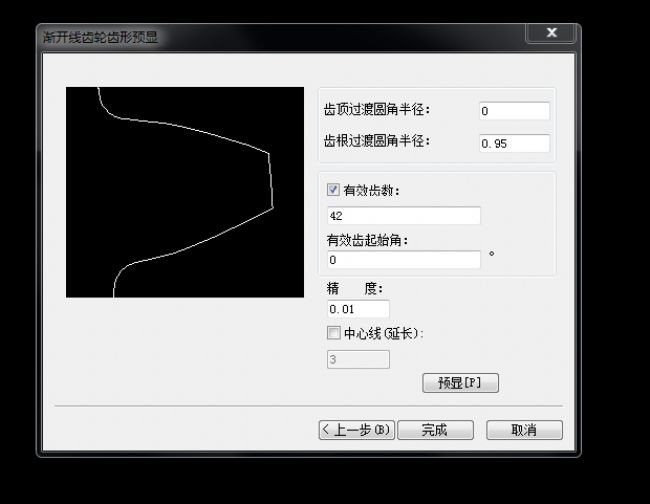The height and width of the screenshot is (504, 650).
Task: Close the 渐开线齿轮齿形预显 dialog
Action: pos(551,33)
